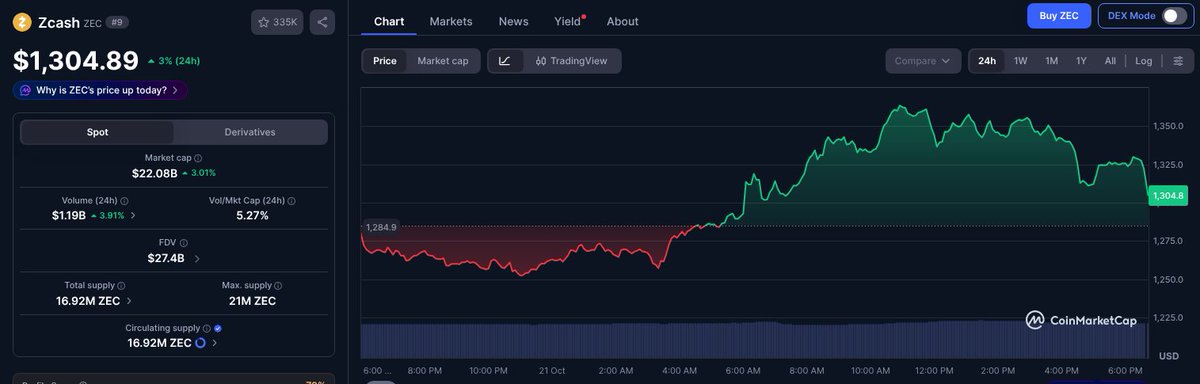Select the All time range
Screen dimensions: 1200x384
click(x=1110, y=61)
